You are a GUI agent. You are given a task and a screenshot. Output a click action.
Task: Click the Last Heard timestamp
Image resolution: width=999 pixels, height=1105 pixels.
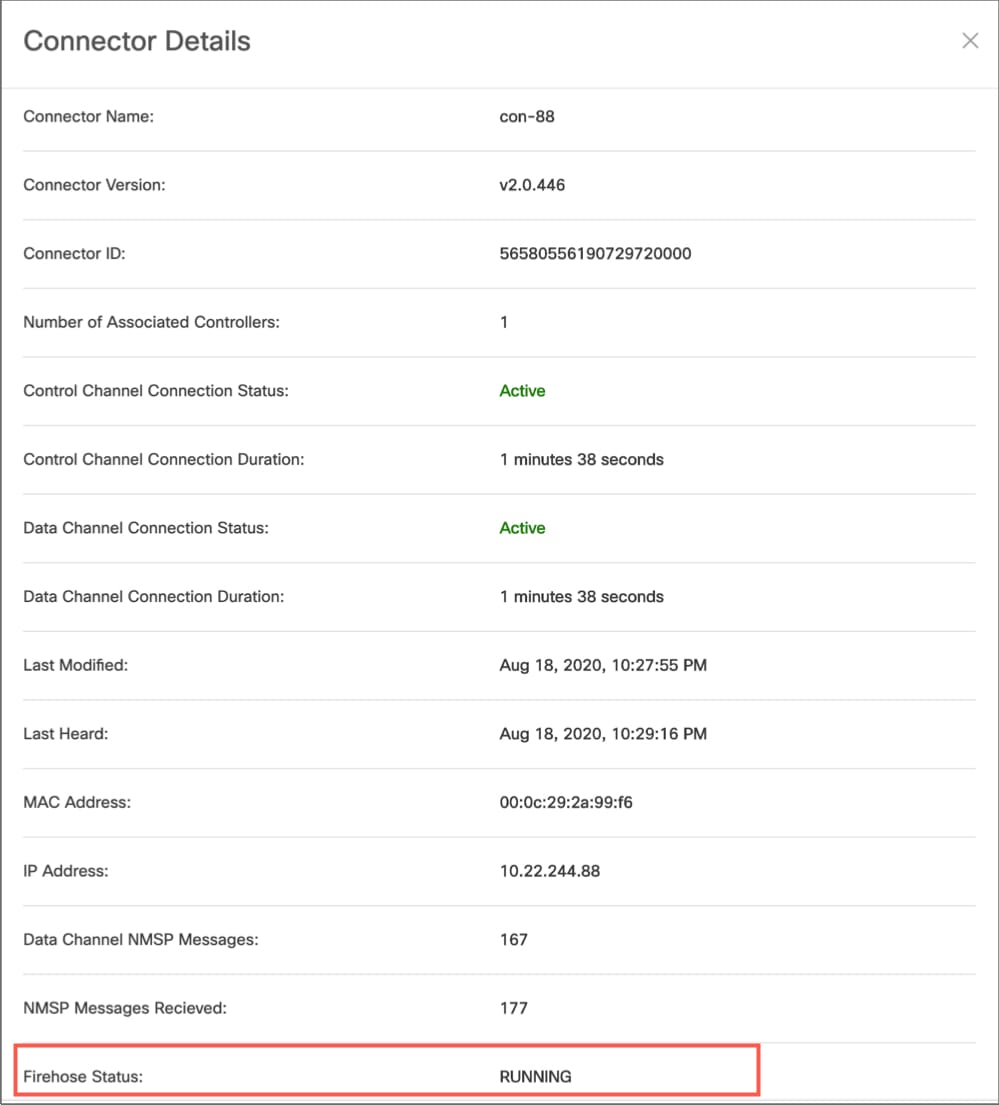[x=603, y=734]
